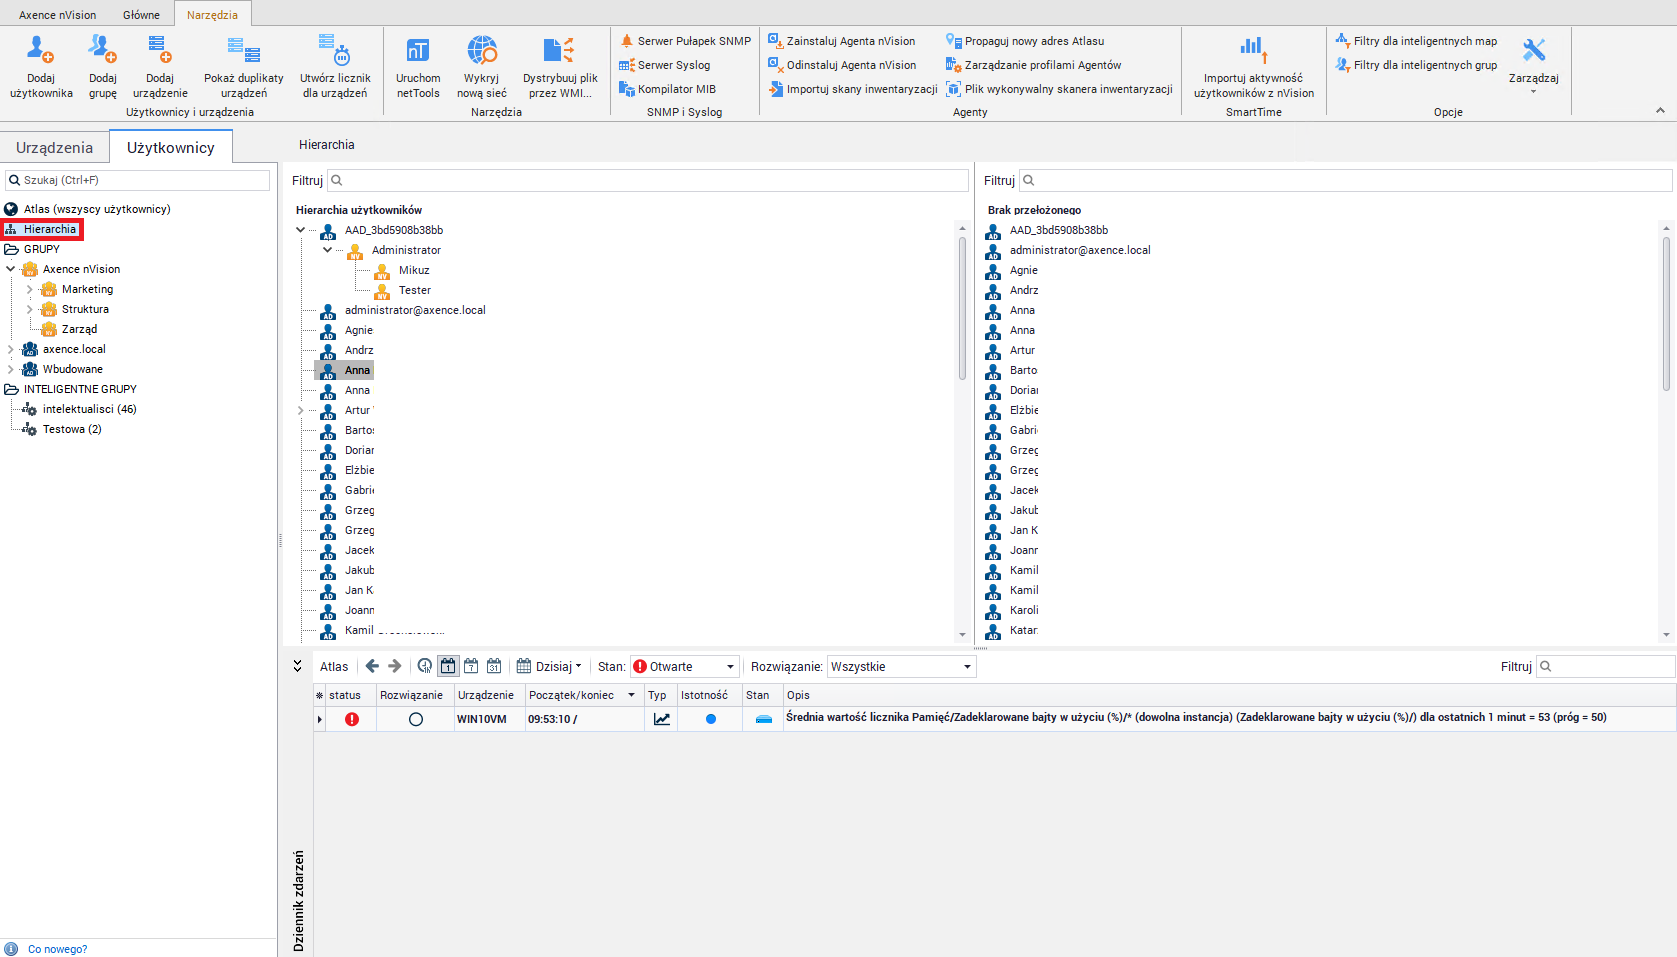Viewport: 1677px width, 957px height.
Task: Open the Stan dropdown showing Otwarte
Action: [685, 667]
